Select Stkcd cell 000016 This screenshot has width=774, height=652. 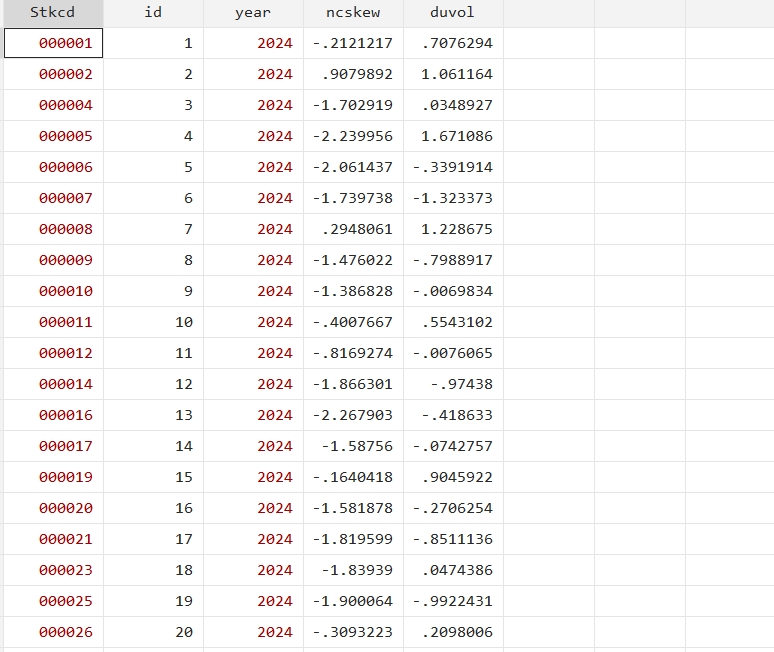pos(53,415)
